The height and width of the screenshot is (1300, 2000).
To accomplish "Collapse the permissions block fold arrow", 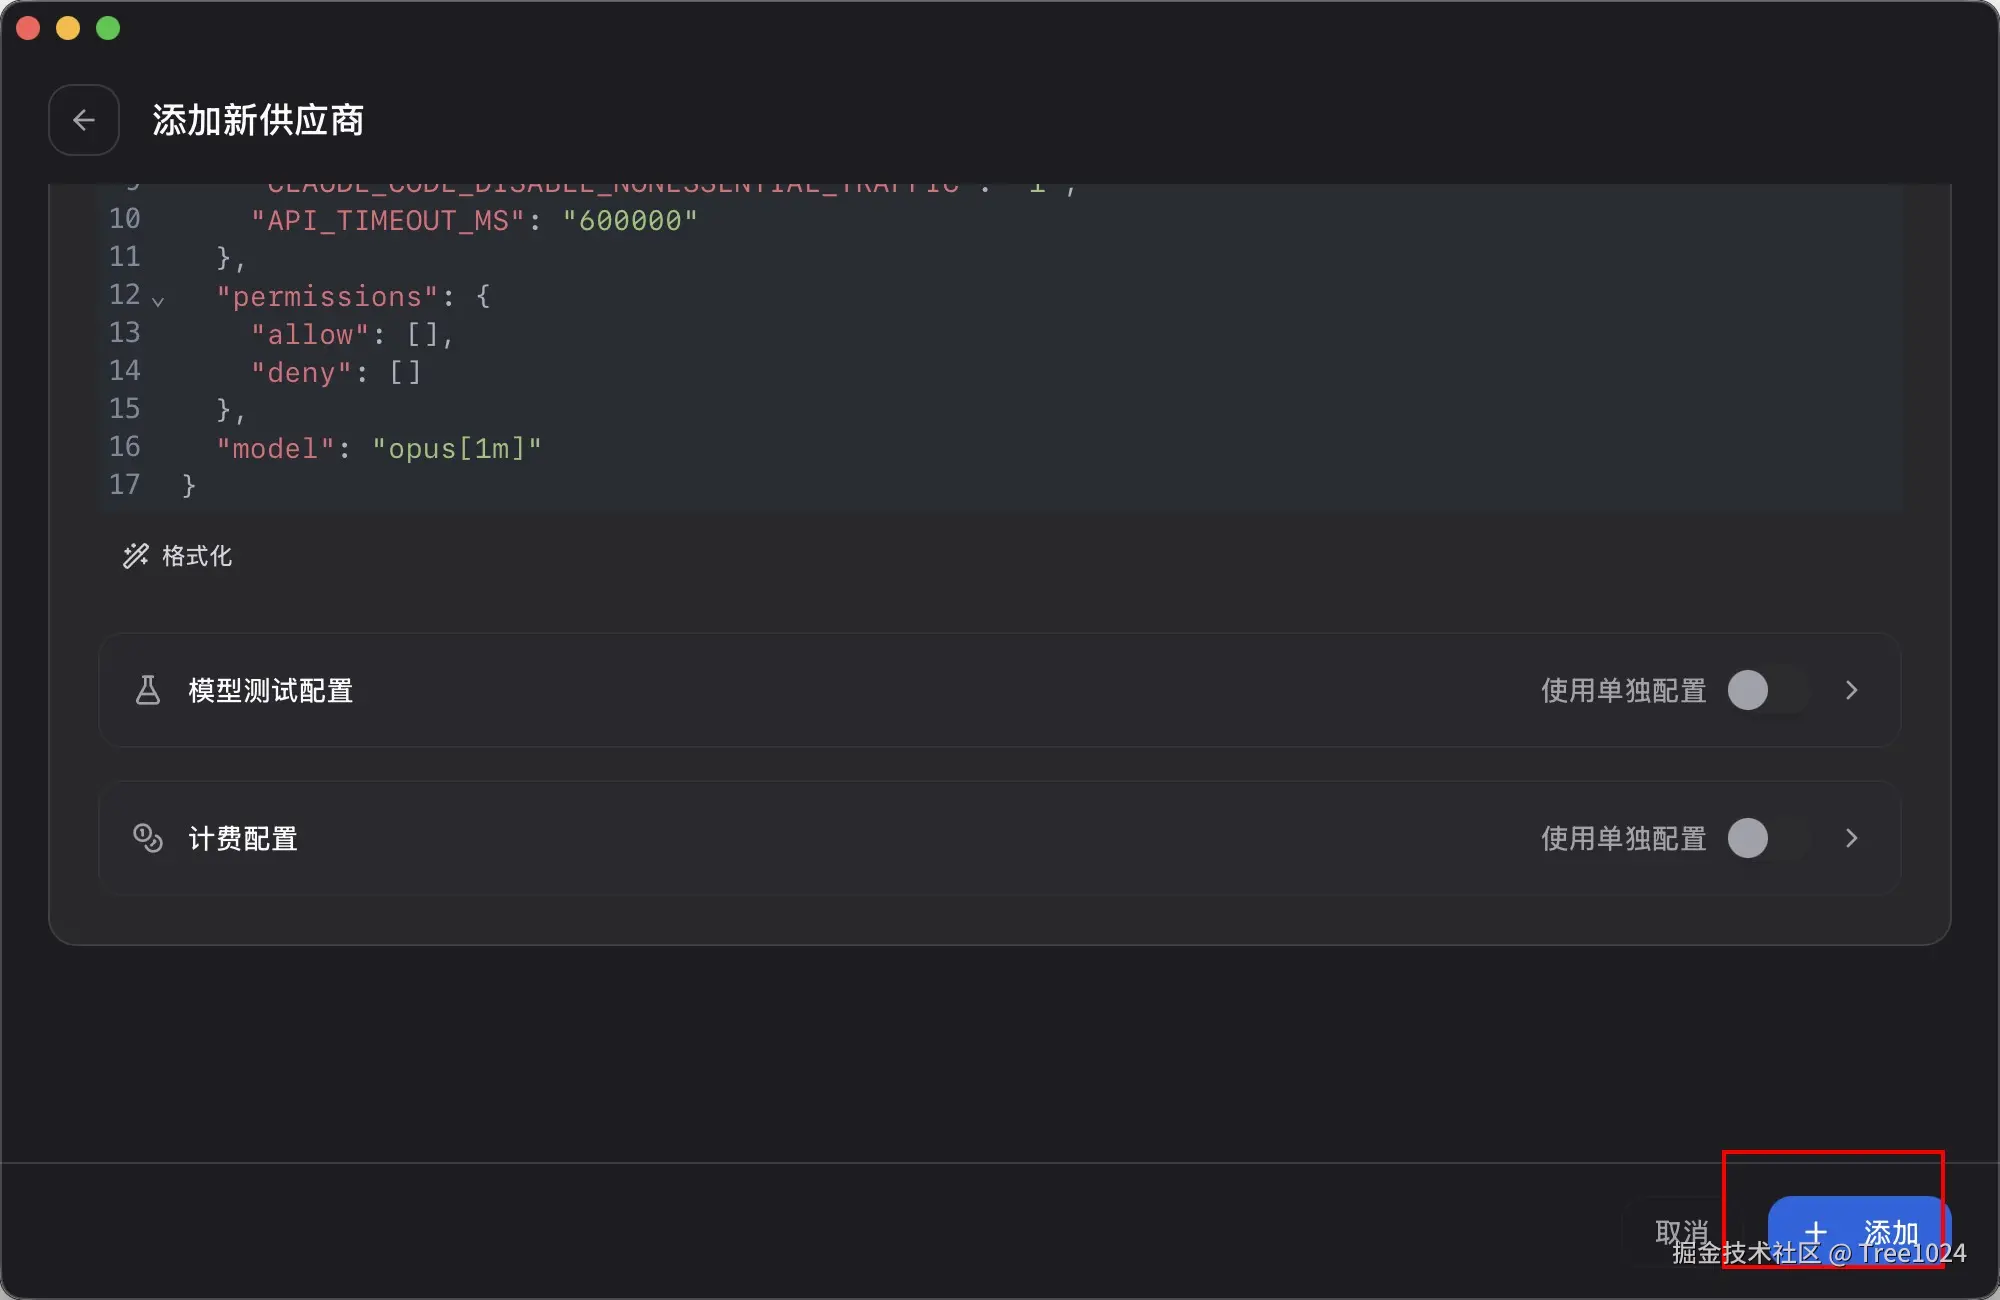I will click(x=157, y=300).
